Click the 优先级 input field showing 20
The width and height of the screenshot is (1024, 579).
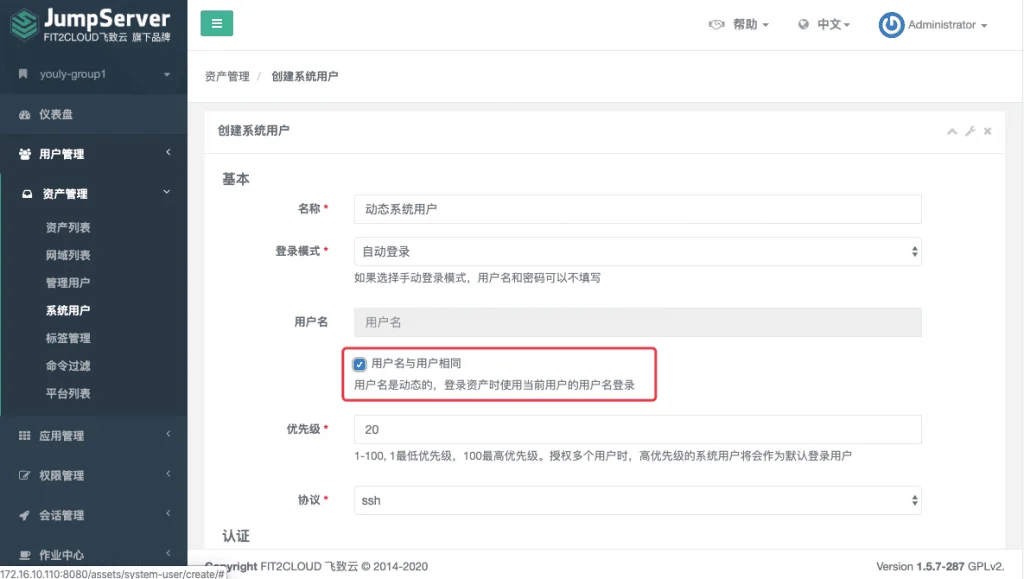pyautogui.click(x=637, y=430)
